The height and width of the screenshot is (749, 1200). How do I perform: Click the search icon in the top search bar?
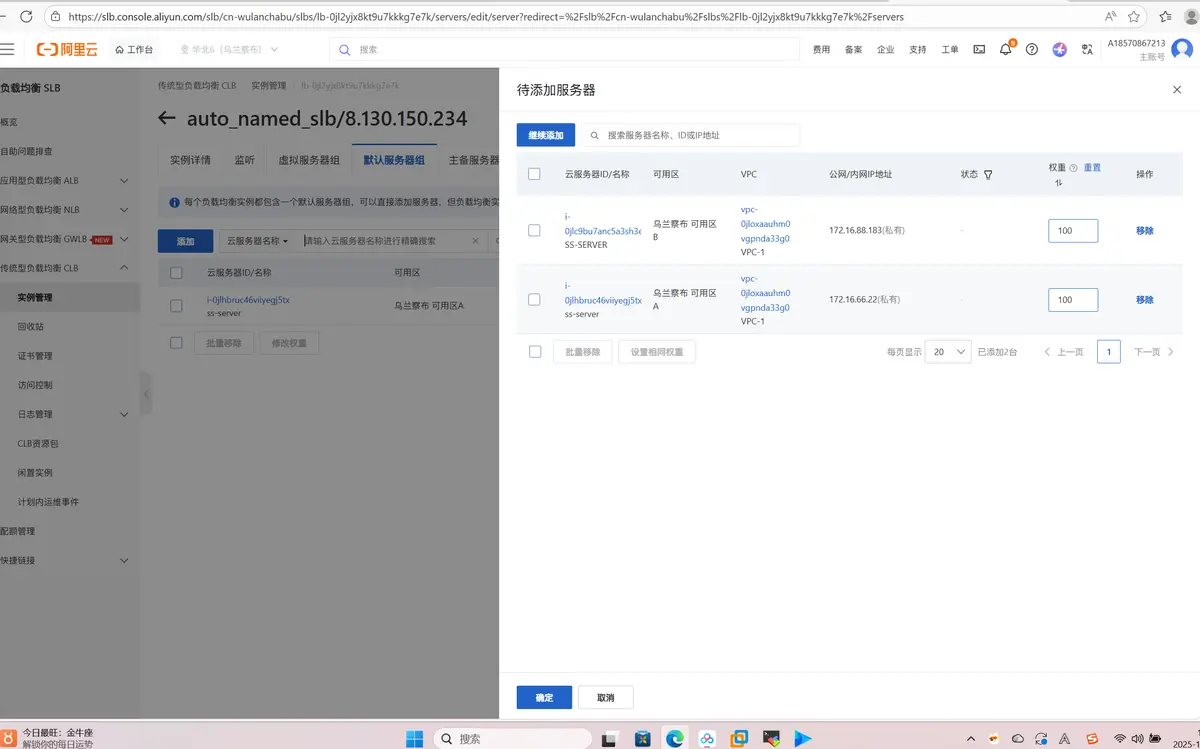tap(344, 49)
